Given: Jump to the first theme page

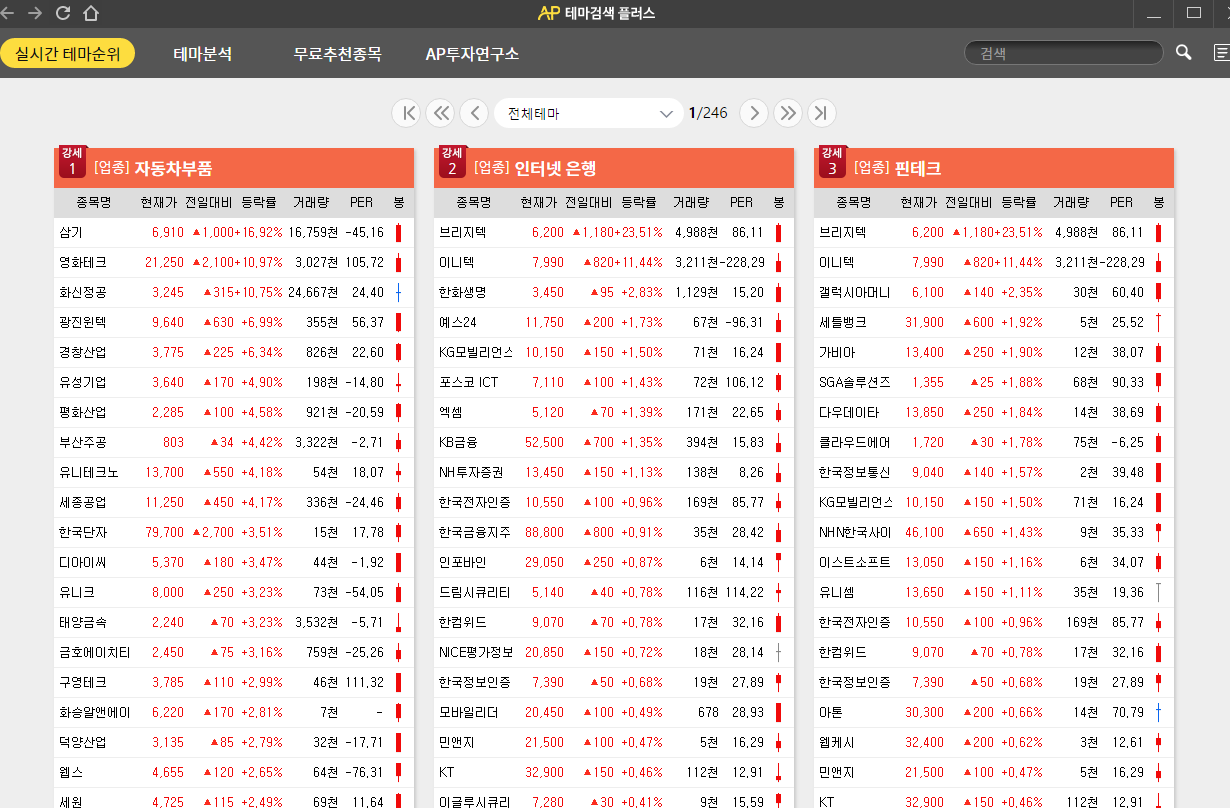Looking at the screenshot, I should click(x=407, y=113).
